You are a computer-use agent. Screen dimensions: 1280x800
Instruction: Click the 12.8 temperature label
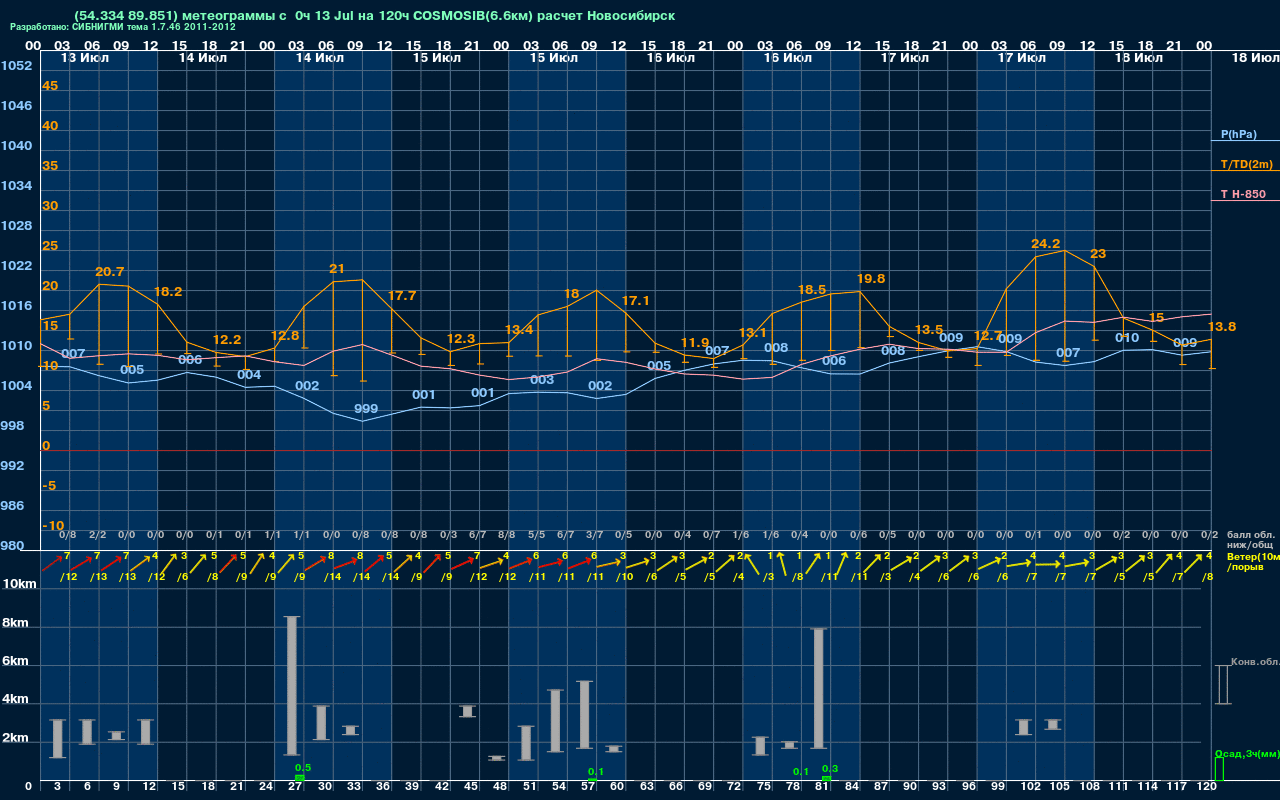(x=285, y=336)
